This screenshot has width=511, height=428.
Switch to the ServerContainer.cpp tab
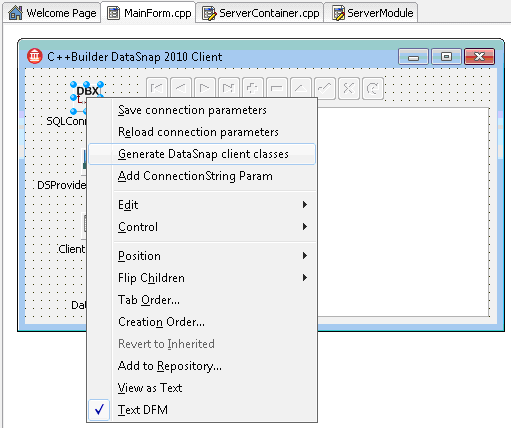(x=260, y=13)
